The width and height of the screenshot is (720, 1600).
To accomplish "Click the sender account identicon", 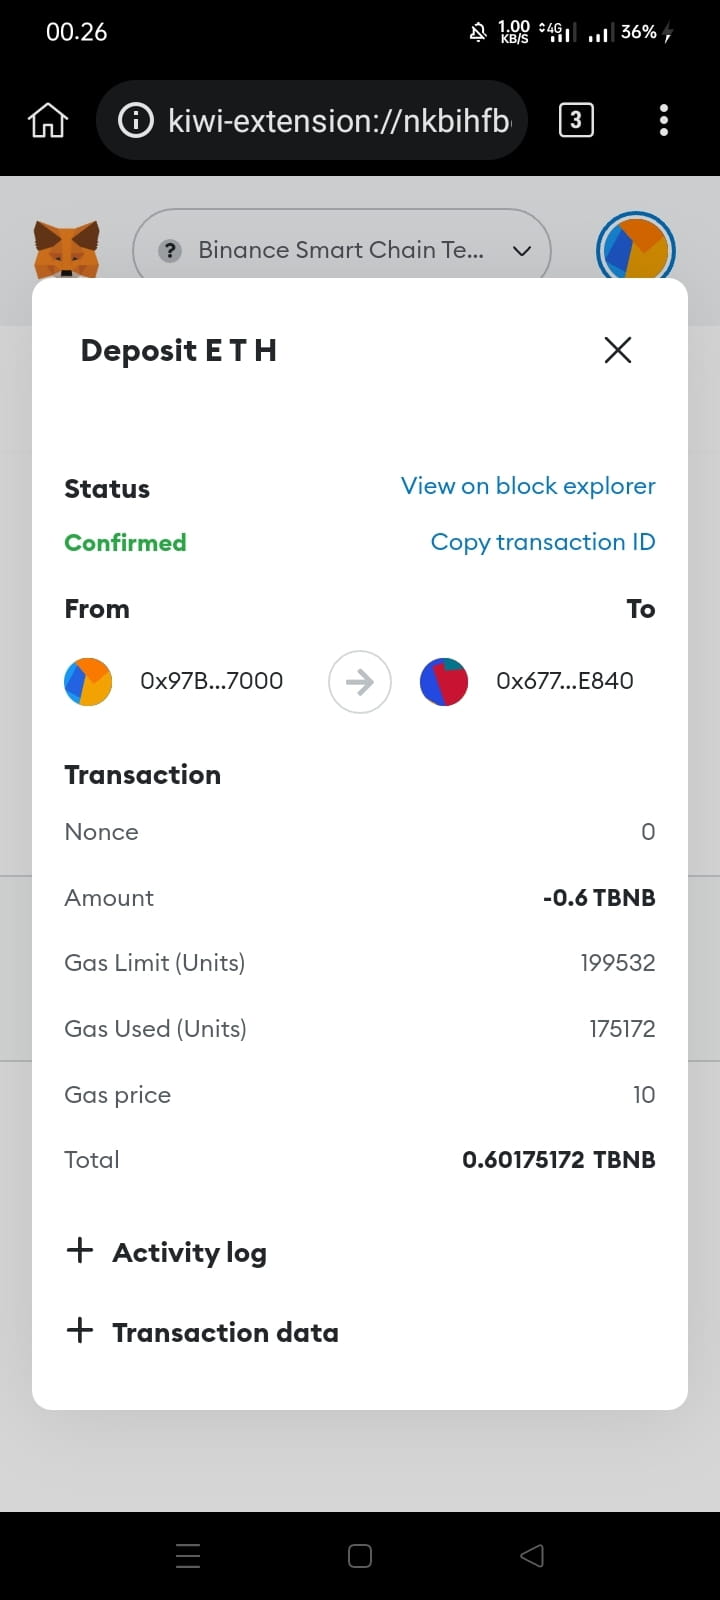I will [x=88, y=682].
